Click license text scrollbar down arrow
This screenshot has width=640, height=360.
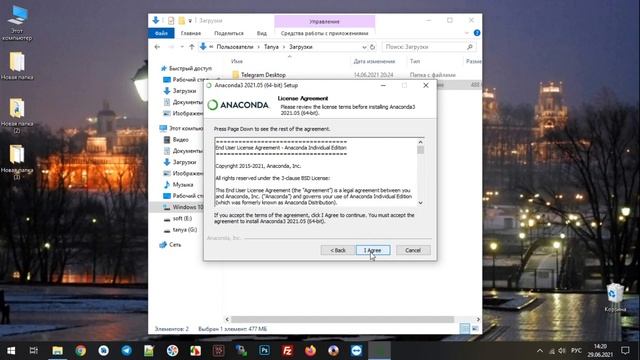tap(420, 203)
